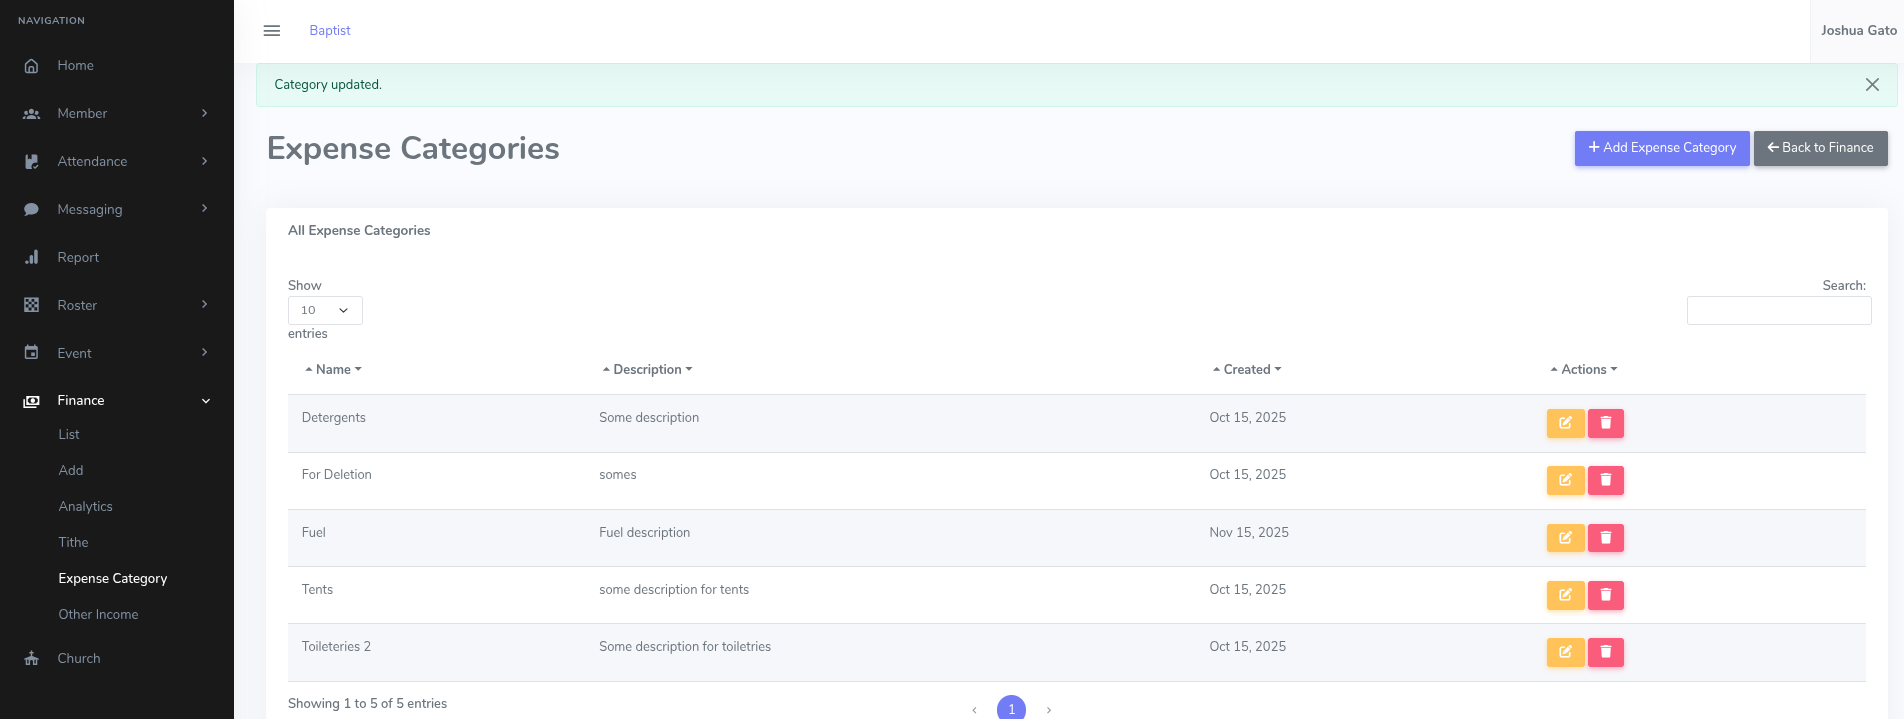
Task: Sort table by Created date
Action: 1246,369
